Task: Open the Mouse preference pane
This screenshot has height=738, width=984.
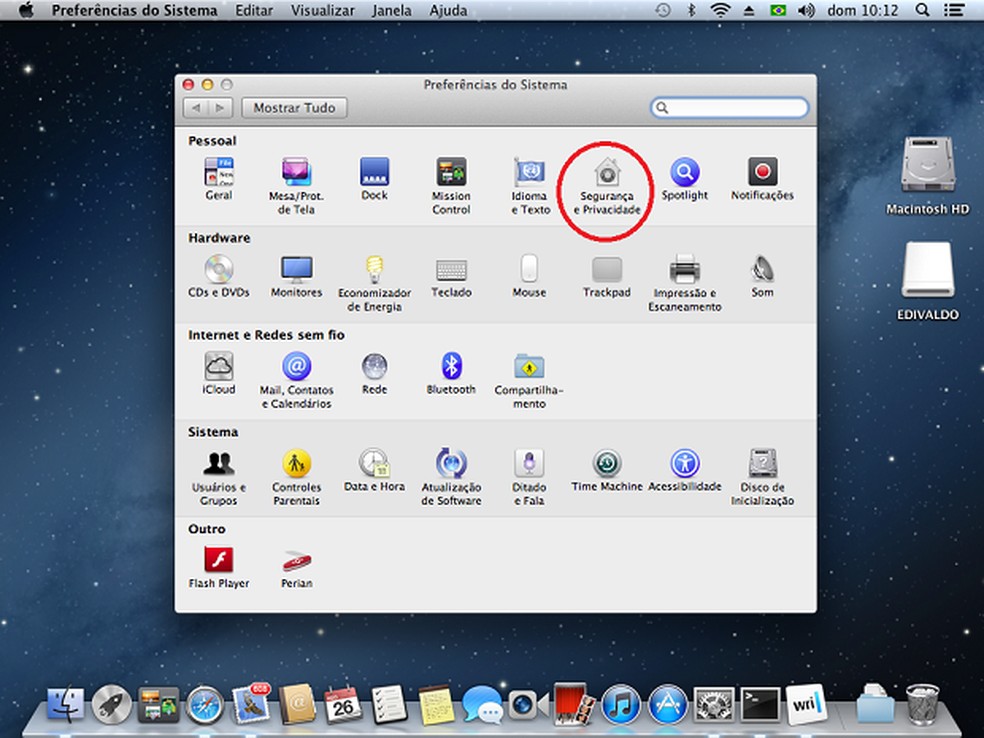Action: pyautogui.click(x=529, y=276)
